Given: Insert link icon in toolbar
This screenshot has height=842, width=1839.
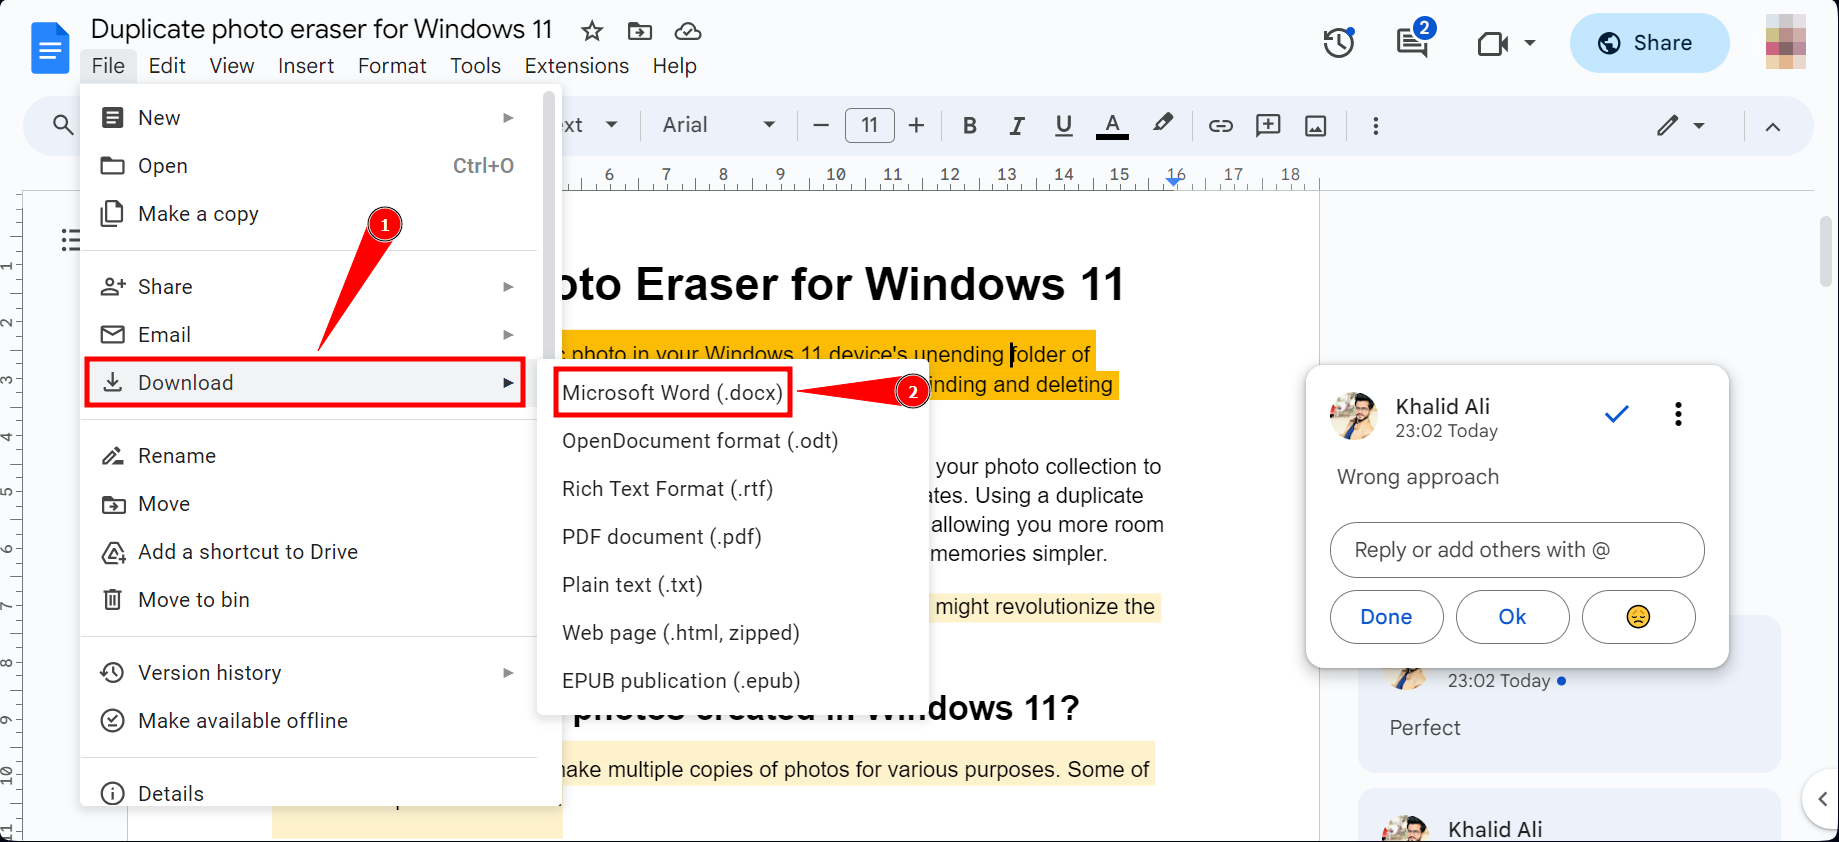Looking at the screenshot, I should [1220, 125].
